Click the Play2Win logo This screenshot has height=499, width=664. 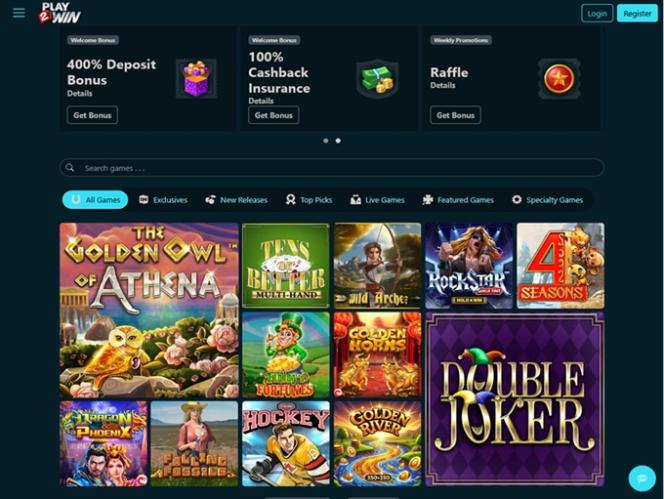(x=59, y=13)
